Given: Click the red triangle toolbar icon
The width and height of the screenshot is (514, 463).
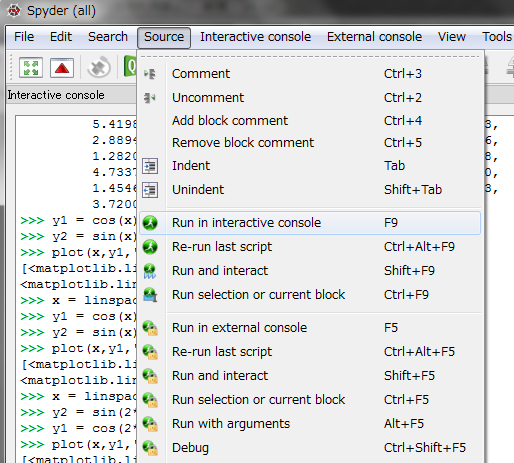Looking at the screenshot, I should [62, 68].
